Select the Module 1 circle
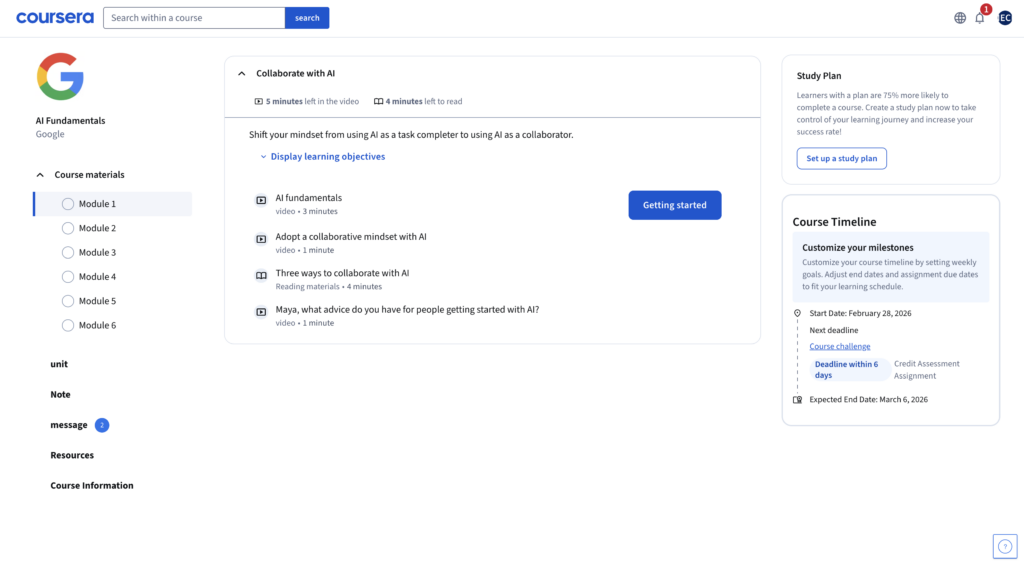 (x=68, y=204)
